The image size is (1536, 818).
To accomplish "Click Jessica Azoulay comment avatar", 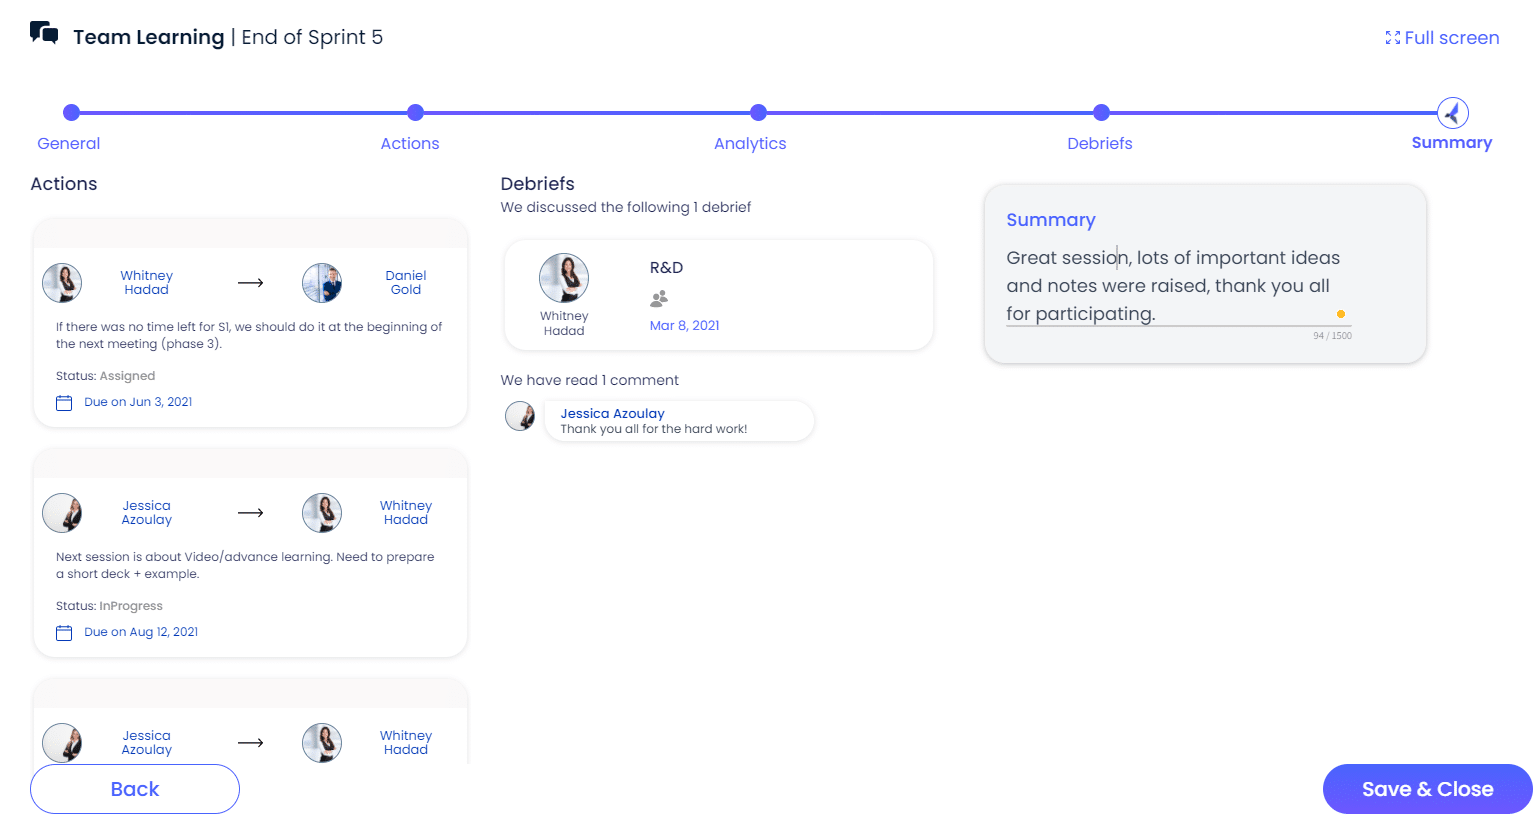I will pos(520,416).
